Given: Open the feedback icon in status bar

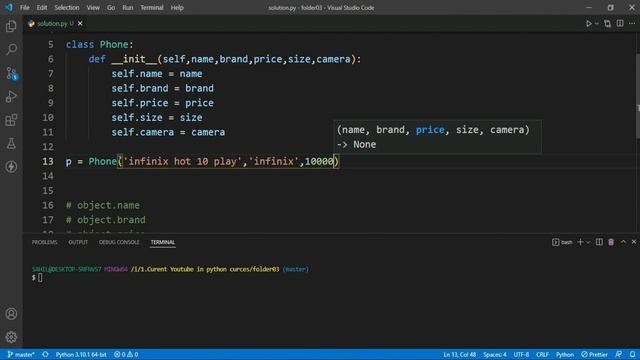Looking at the screenshot, I should coord(619,354).
